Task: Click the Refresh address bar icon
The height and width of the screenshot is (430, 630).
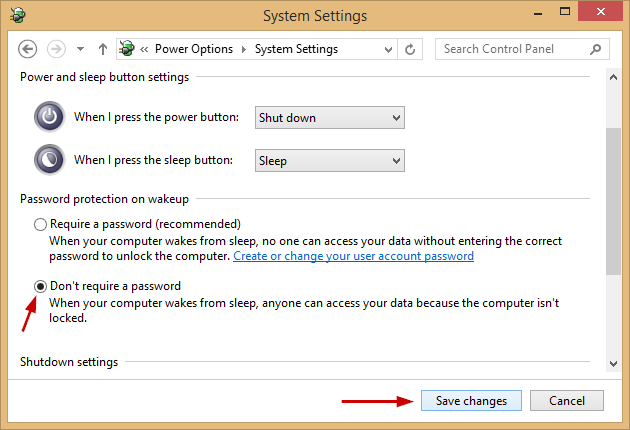Action: point(411,49)
